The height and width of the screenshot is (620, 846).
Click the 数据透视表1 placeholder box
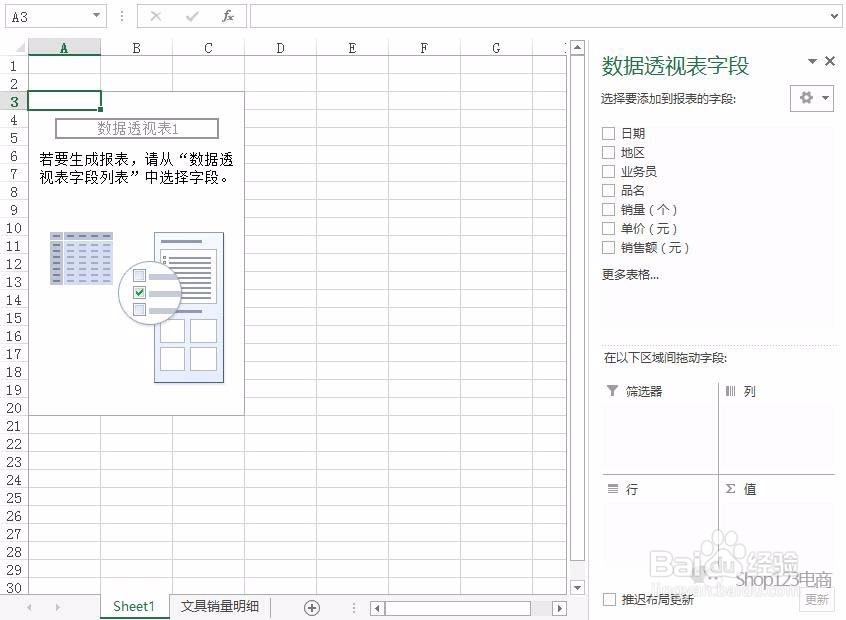pos(137,128)
